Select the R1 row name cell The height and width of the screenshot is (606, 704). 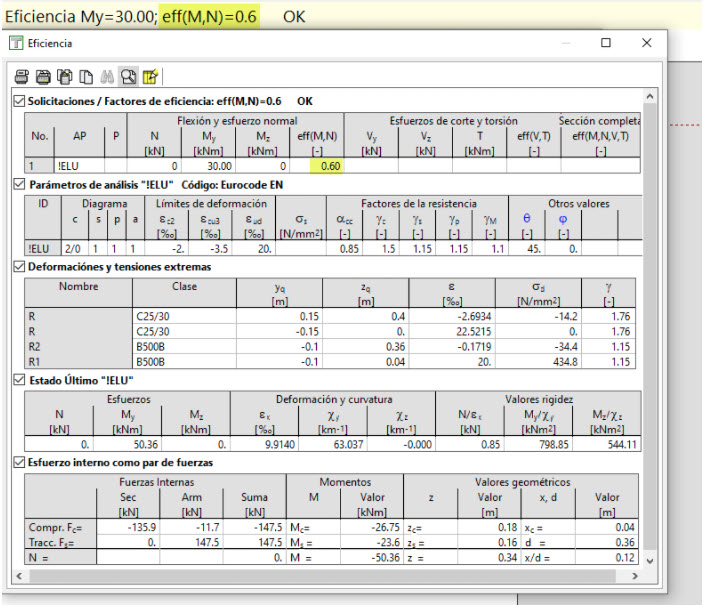(79, 362)
